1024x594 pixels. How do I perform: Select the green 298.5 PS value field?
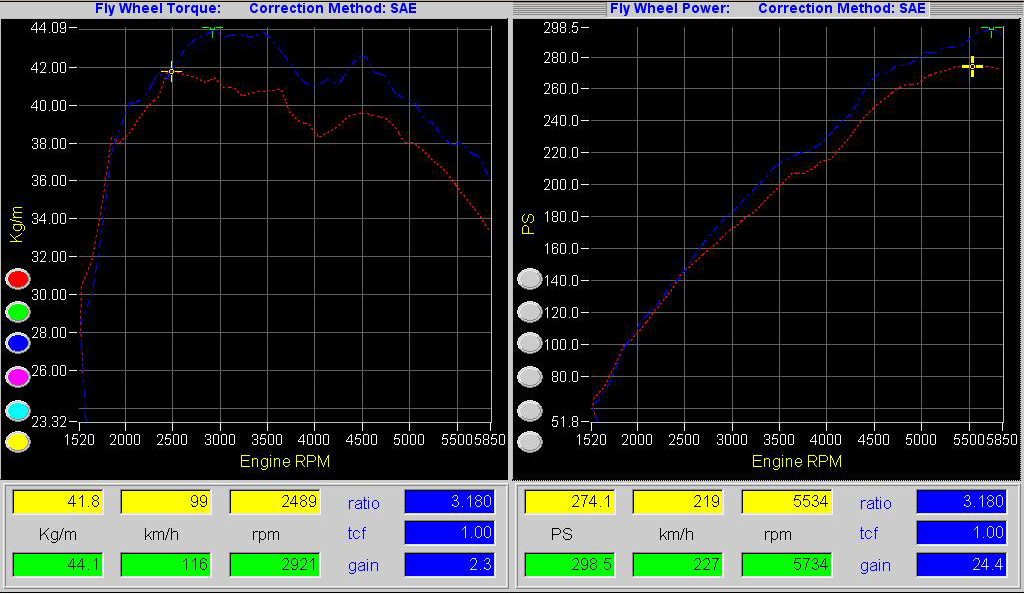pyautogui.click(x=569, y=565)
